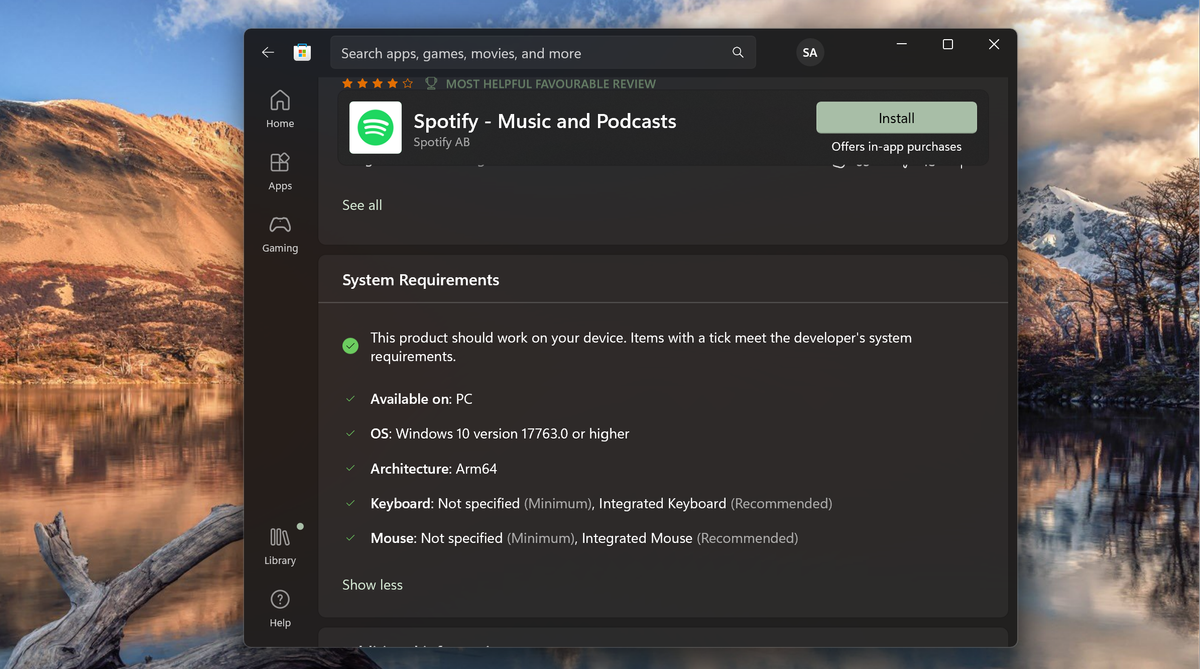This screenshot has height=669, width=1200.
Task: Install Spotify - Music and Podcasts
Action: pos(896,118)
